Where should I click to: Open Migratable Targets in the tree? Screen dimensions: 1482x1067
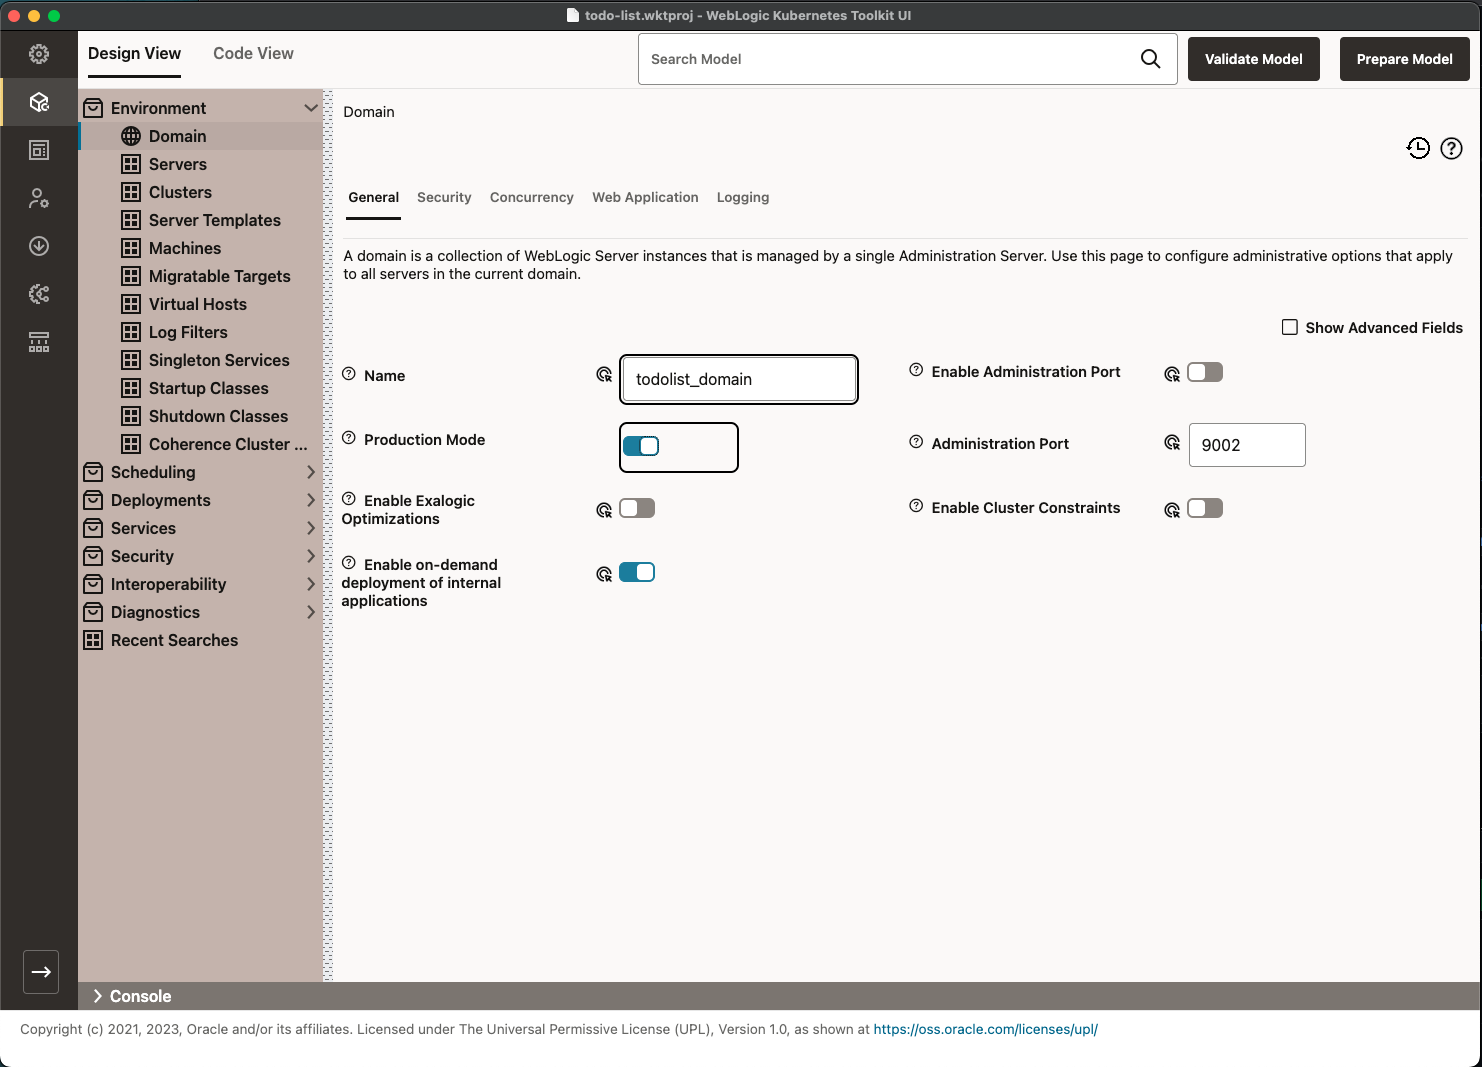200,276
